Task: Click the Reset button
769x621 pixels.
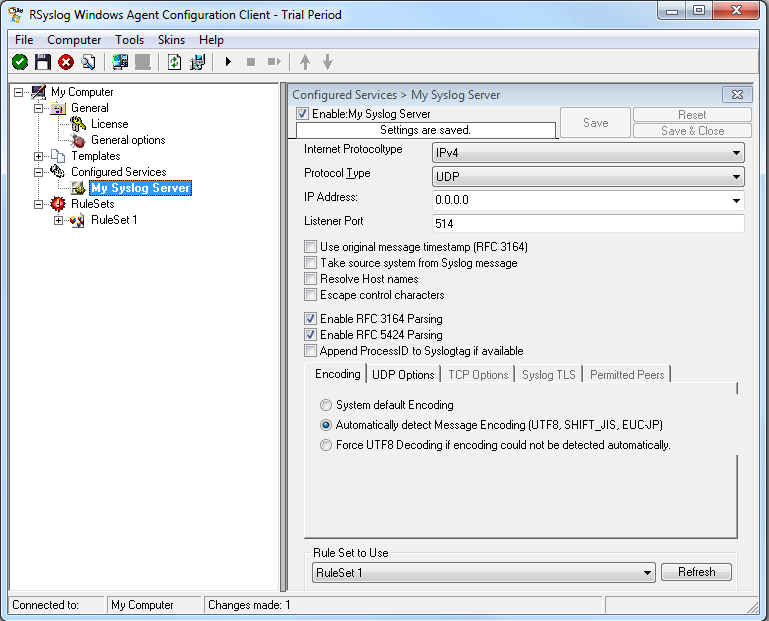Action: point(692,115)
